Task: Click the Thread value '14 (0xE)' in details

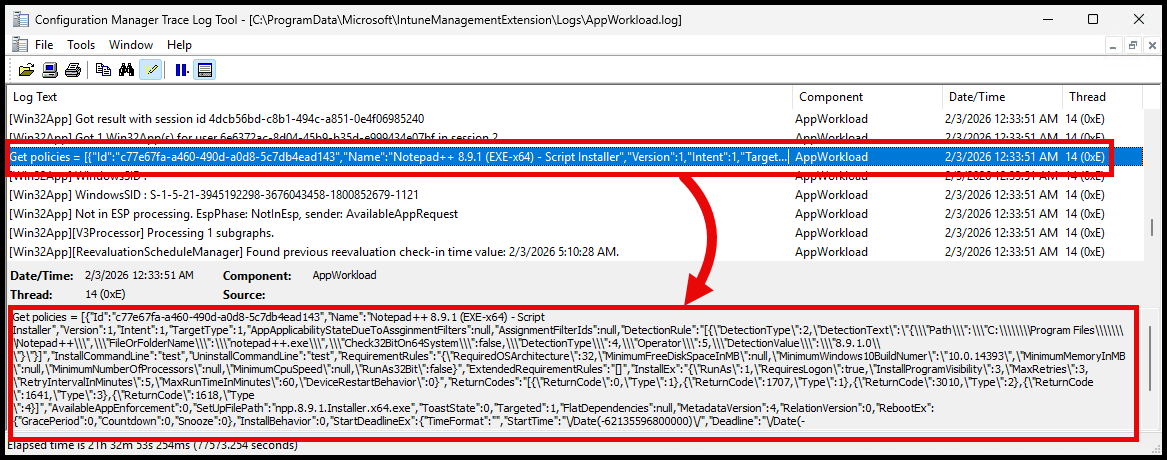Action: tap(106, 294)
